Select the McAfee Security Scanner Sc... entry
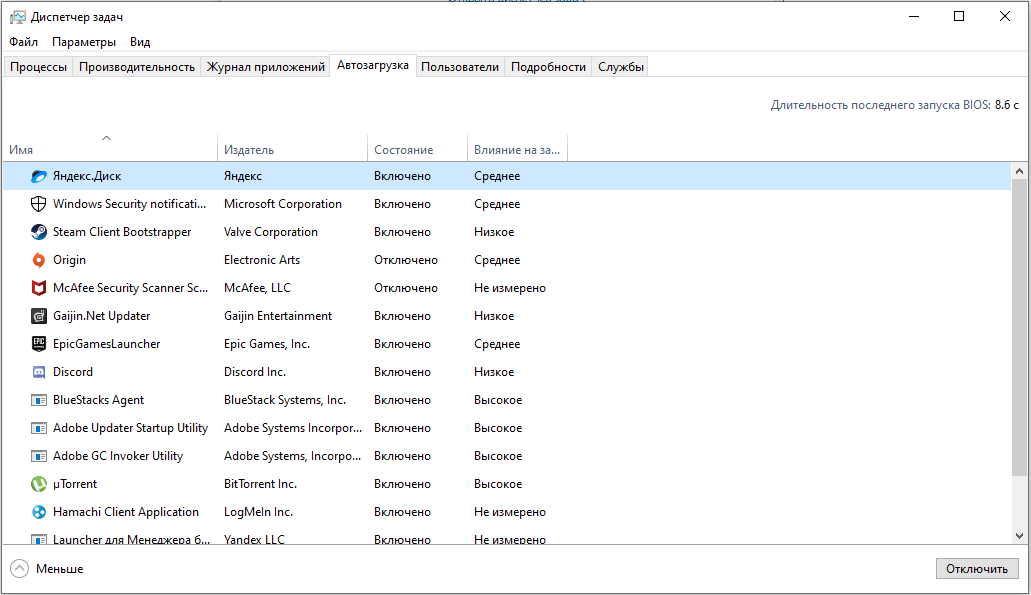Image resolution: width=1031 pixels, height=595 pixels. pyautogui.click(x=130, y=288)
